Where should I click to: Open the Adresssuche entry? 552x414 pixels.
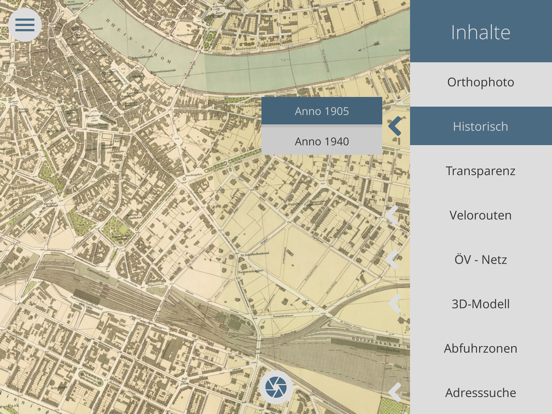pos(481,393)
